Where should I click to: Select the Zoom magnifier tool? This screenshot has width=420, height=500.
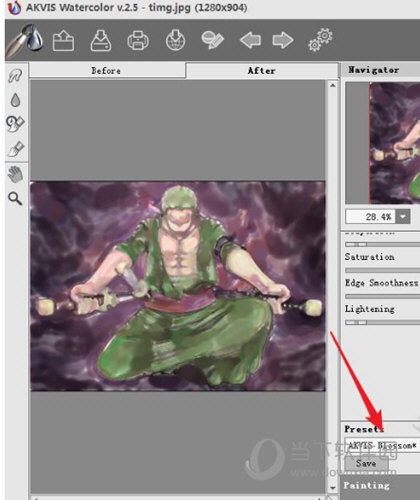click(x=15, y=199)
